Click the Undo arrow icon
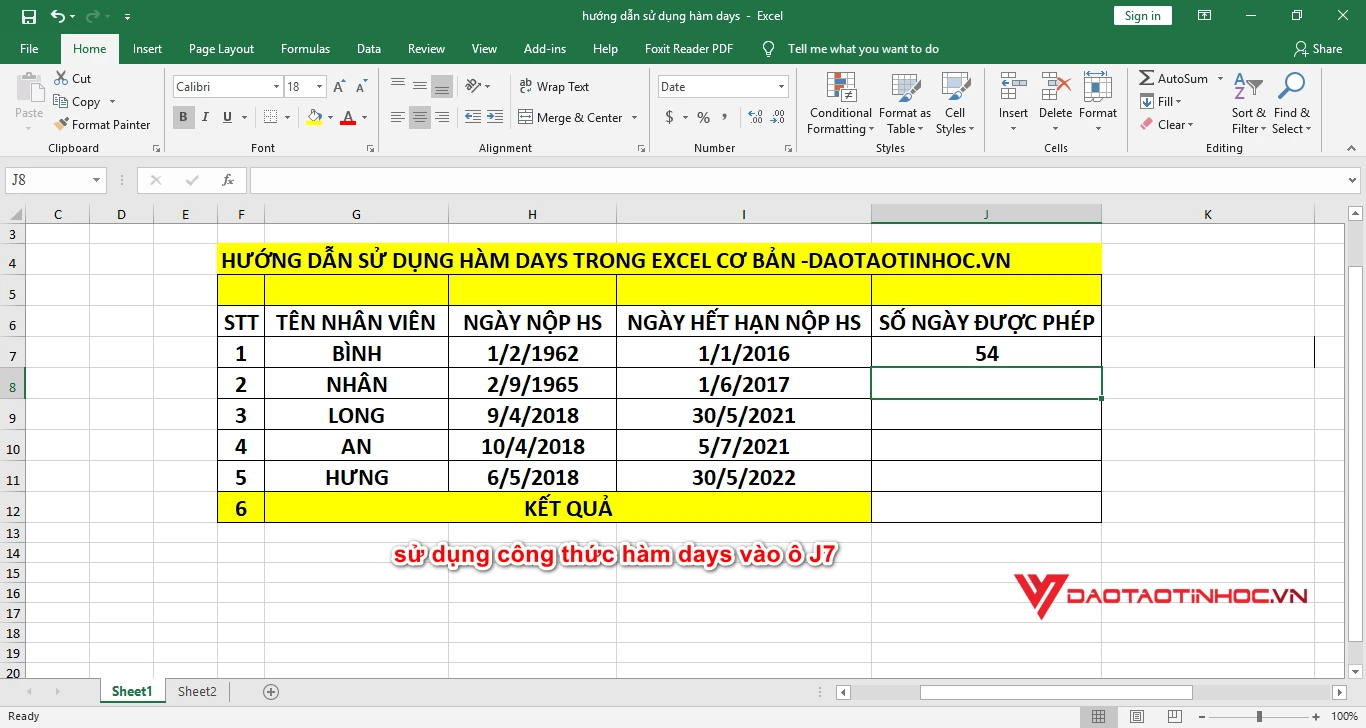Image resolution: width=1366 pixels, height=728 pixels. coord(58,16)
